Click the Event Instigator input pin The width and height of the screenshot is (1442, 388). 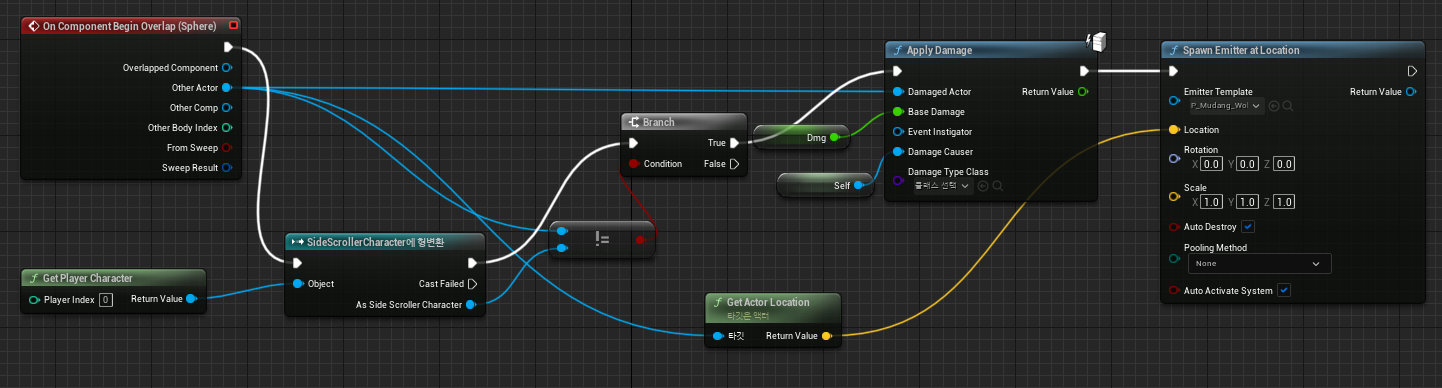[x=897, y=132]
